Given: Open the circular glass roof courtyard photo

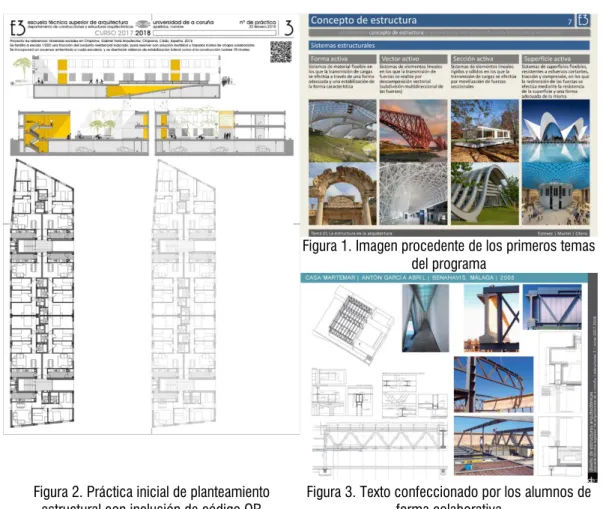Looking at the screenshot, I should coord(556,194).
